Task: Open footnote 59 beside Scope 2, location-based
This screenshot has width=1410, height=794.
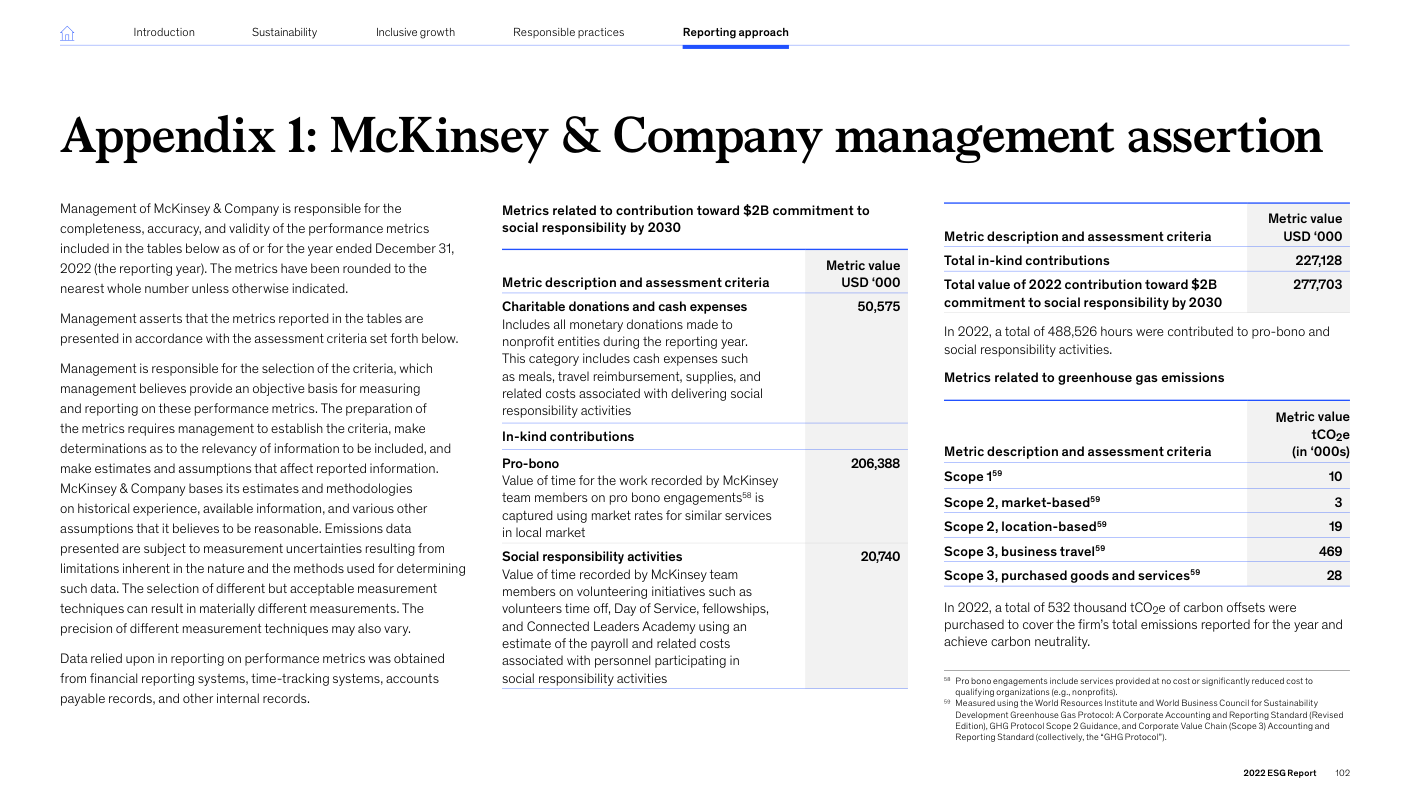Action: [x=1101, y=523]
